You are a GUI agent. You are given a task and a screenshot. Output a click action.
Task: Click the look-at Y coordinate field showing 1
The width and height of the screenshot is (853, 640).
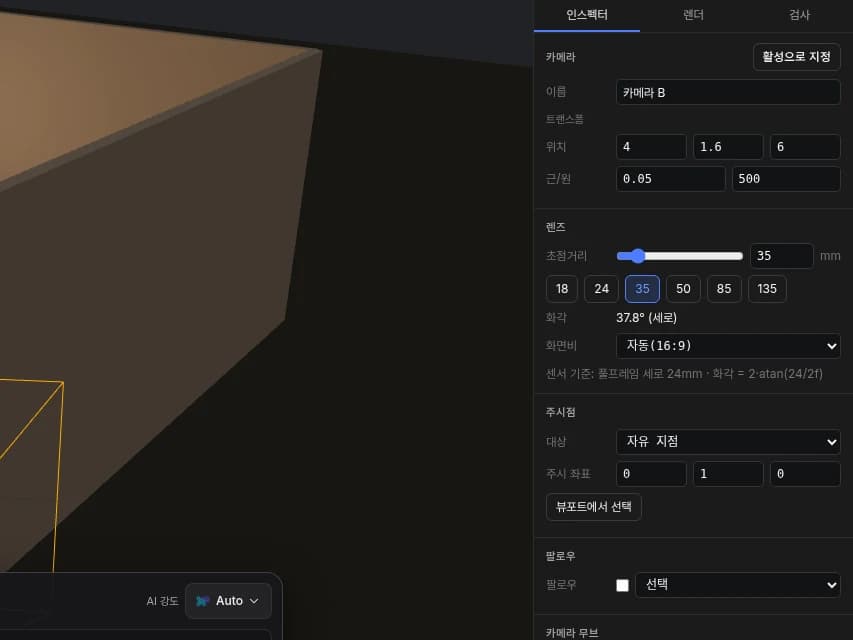coord(728,474)
